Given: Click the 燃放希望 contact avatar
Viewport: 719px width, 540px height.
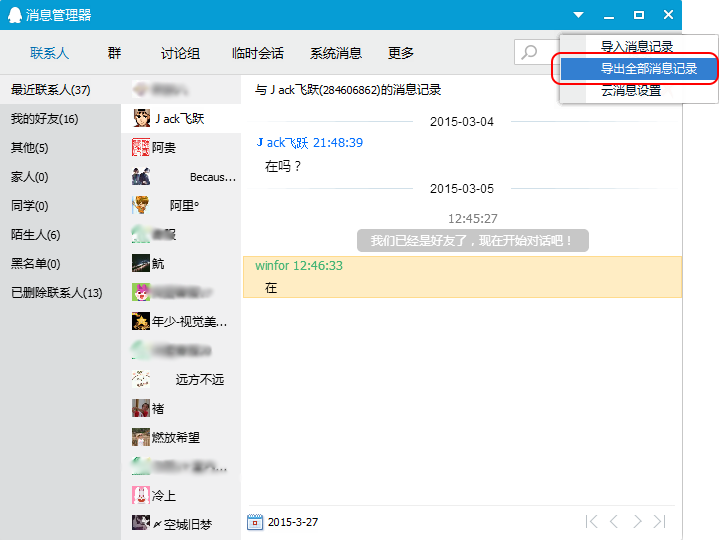Looking at the screenshot, I should click(141, 437).
